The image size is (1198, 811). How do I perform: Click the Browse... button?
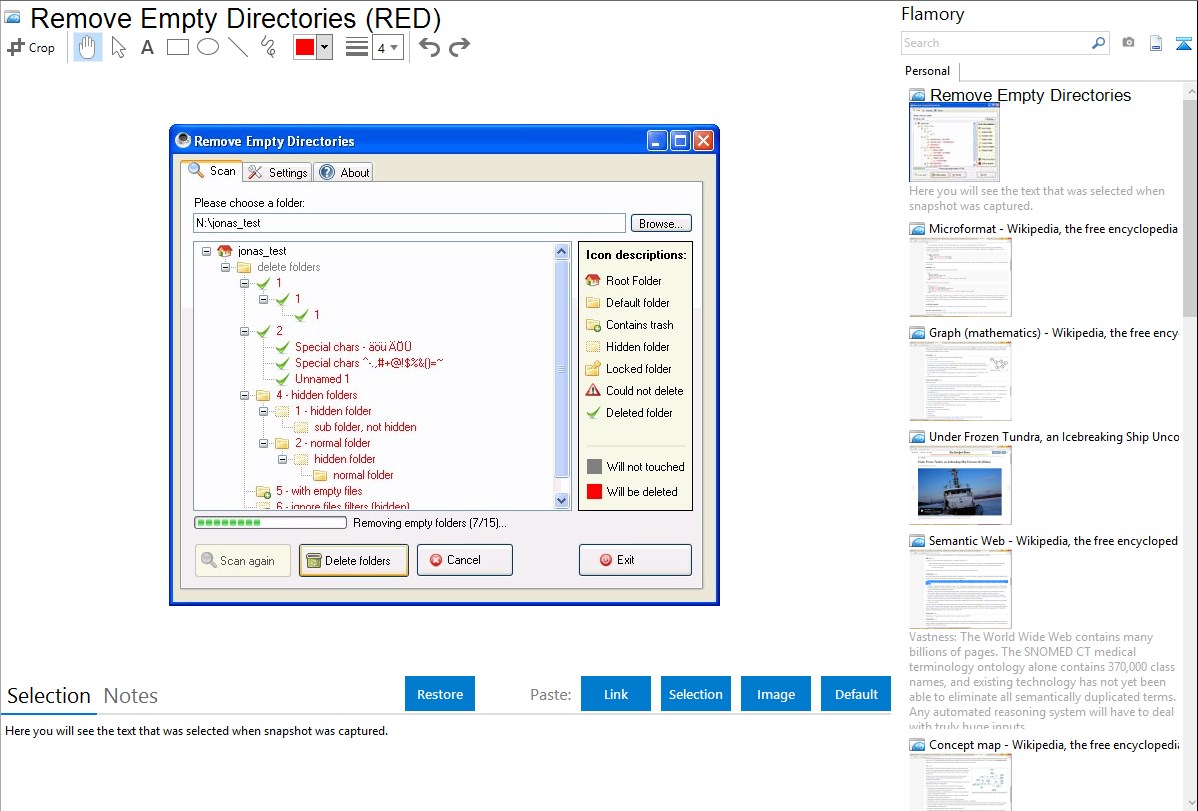[x=661, y=223]
